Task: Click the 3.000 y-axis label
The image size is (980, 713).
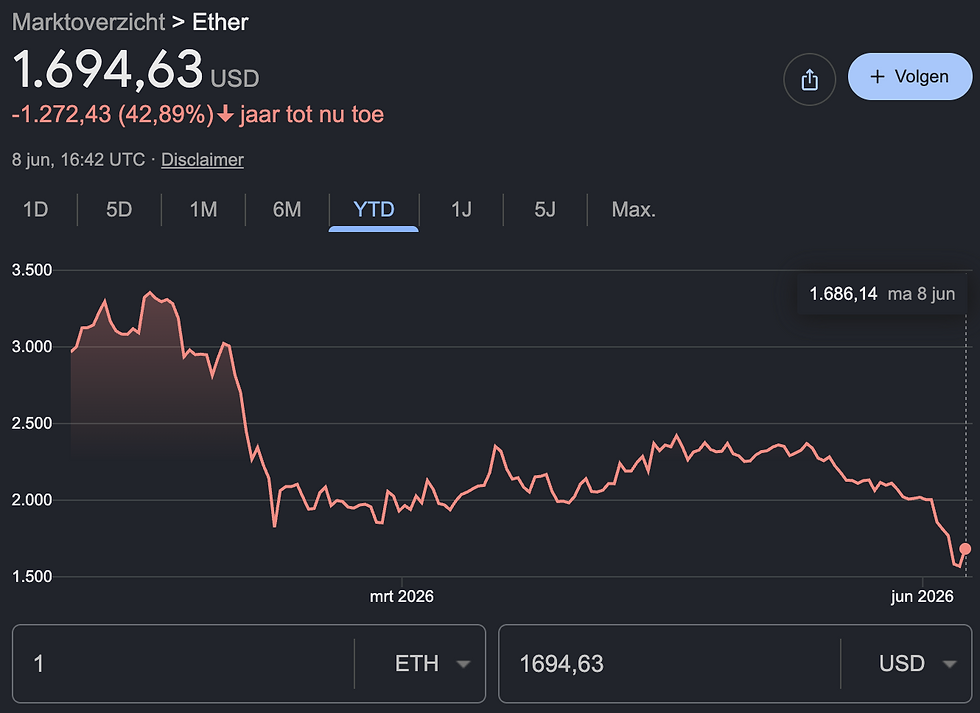Action: pyautogui.click(x=32, y=347)
